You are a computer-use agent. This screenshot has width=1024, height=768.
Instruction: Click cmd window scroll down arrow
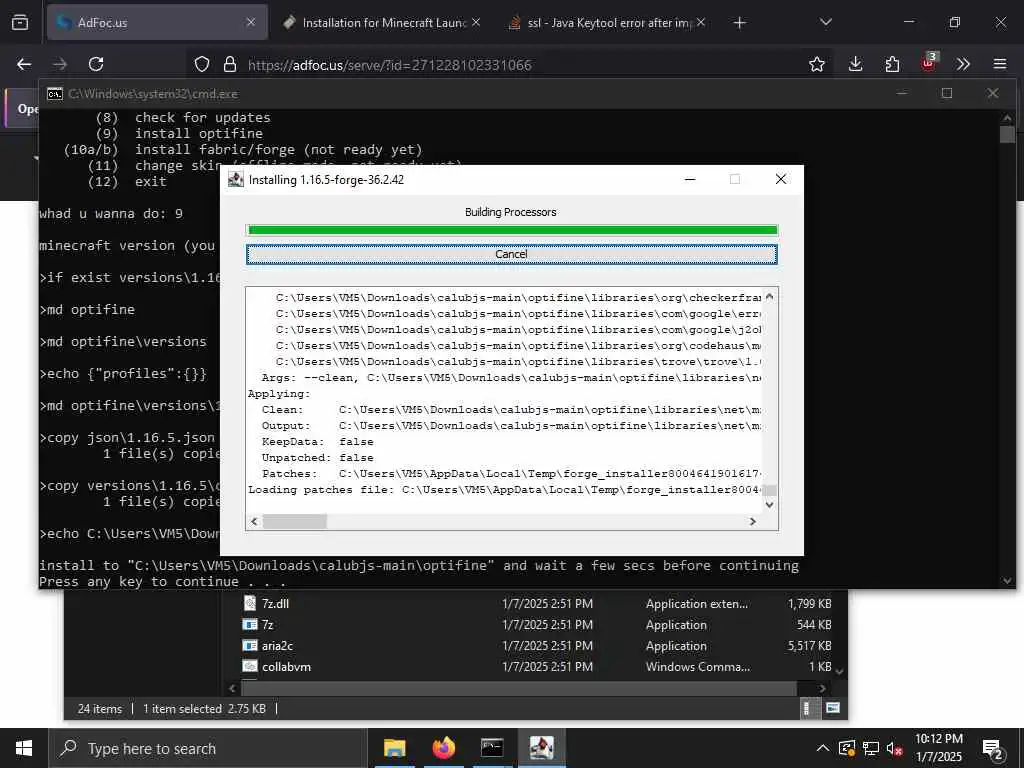click(1007, 581)
